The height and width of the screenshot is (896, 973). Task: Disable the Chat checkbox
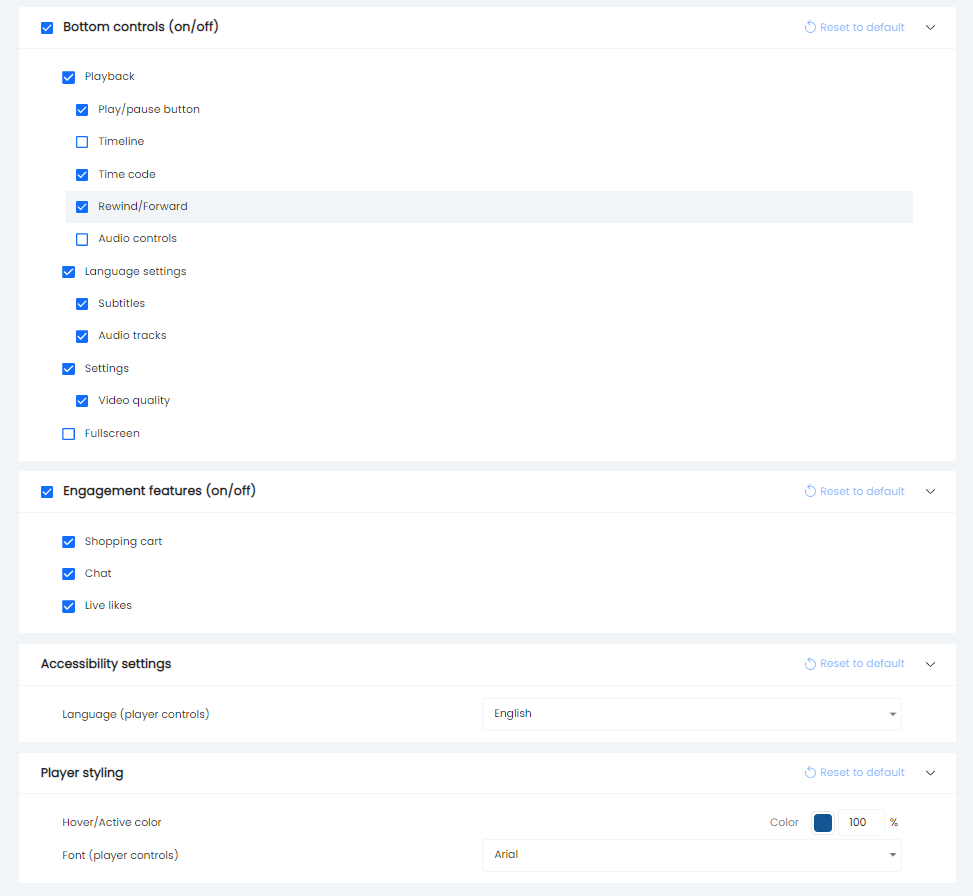[x=68, y=573]
